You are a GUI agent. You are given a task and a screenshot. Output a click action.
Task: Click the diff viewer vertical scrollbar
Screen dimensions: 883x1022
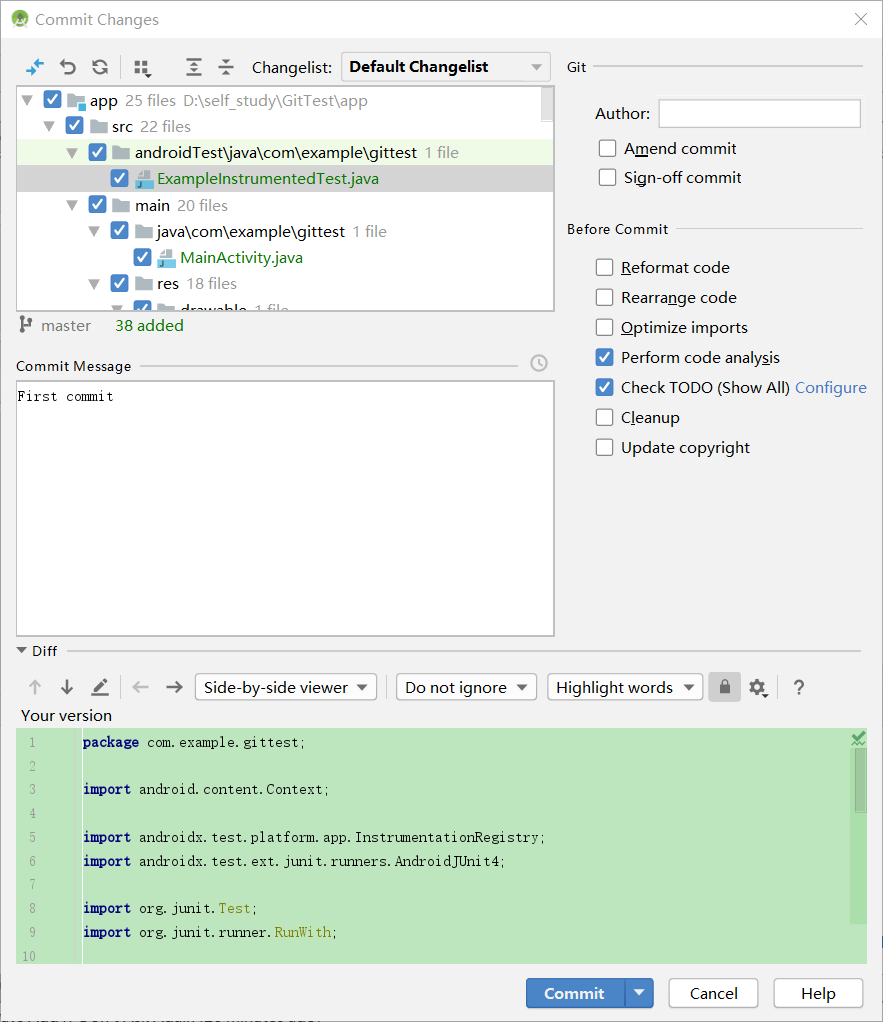click(x=860, y=780)
